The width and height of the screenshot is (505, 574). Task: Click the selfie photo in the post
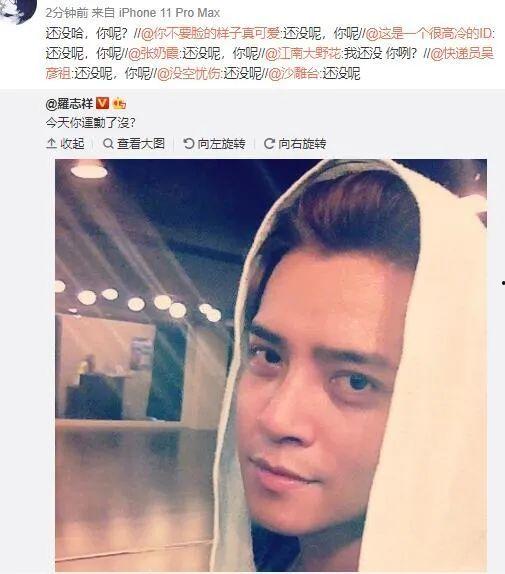pyautogui.click(x=271, y=365)
